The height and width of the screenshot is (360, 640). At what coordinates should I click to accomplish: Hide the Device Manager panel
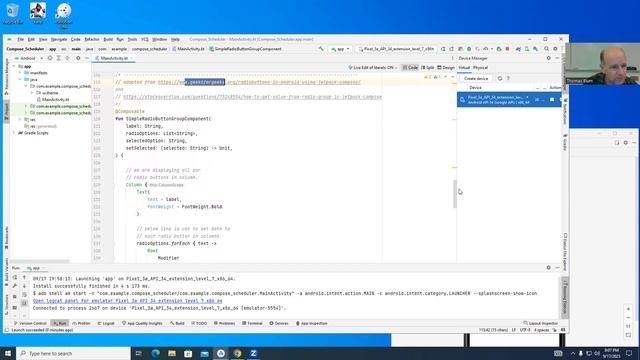click(x=558, y=58)
